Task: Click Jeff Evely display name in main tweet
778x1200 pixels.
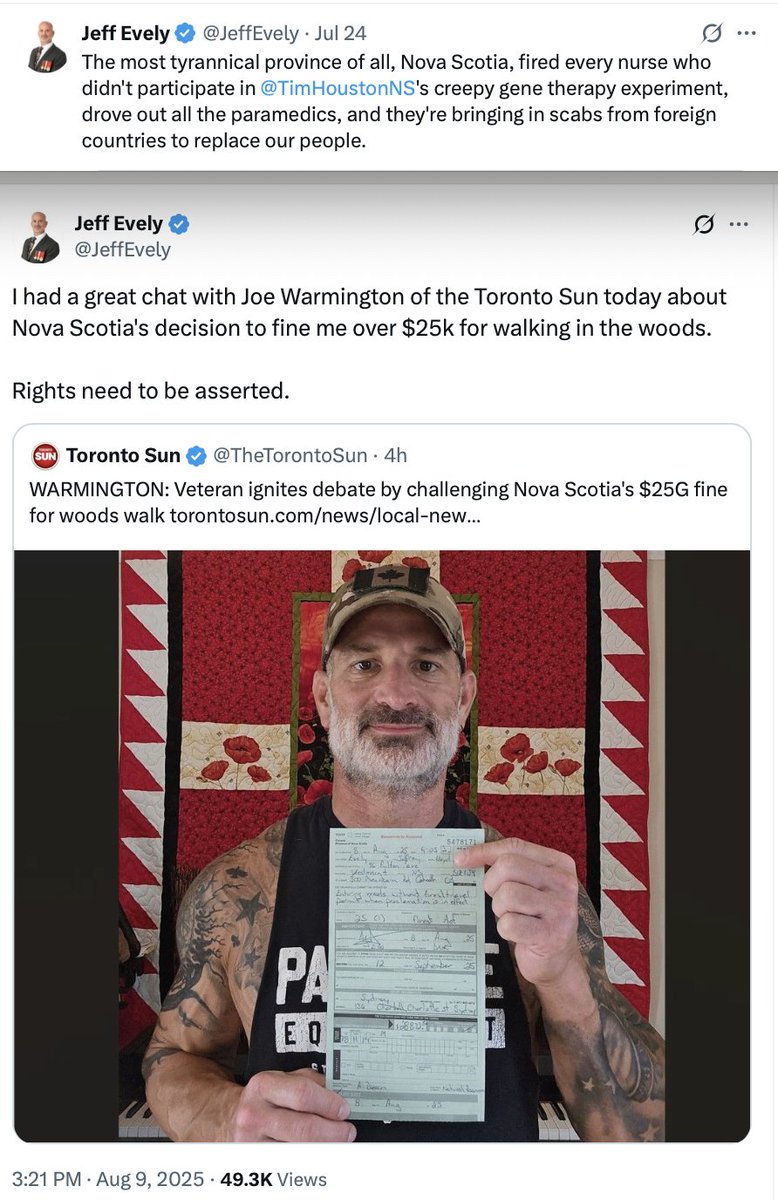Action: pos(118,224)
